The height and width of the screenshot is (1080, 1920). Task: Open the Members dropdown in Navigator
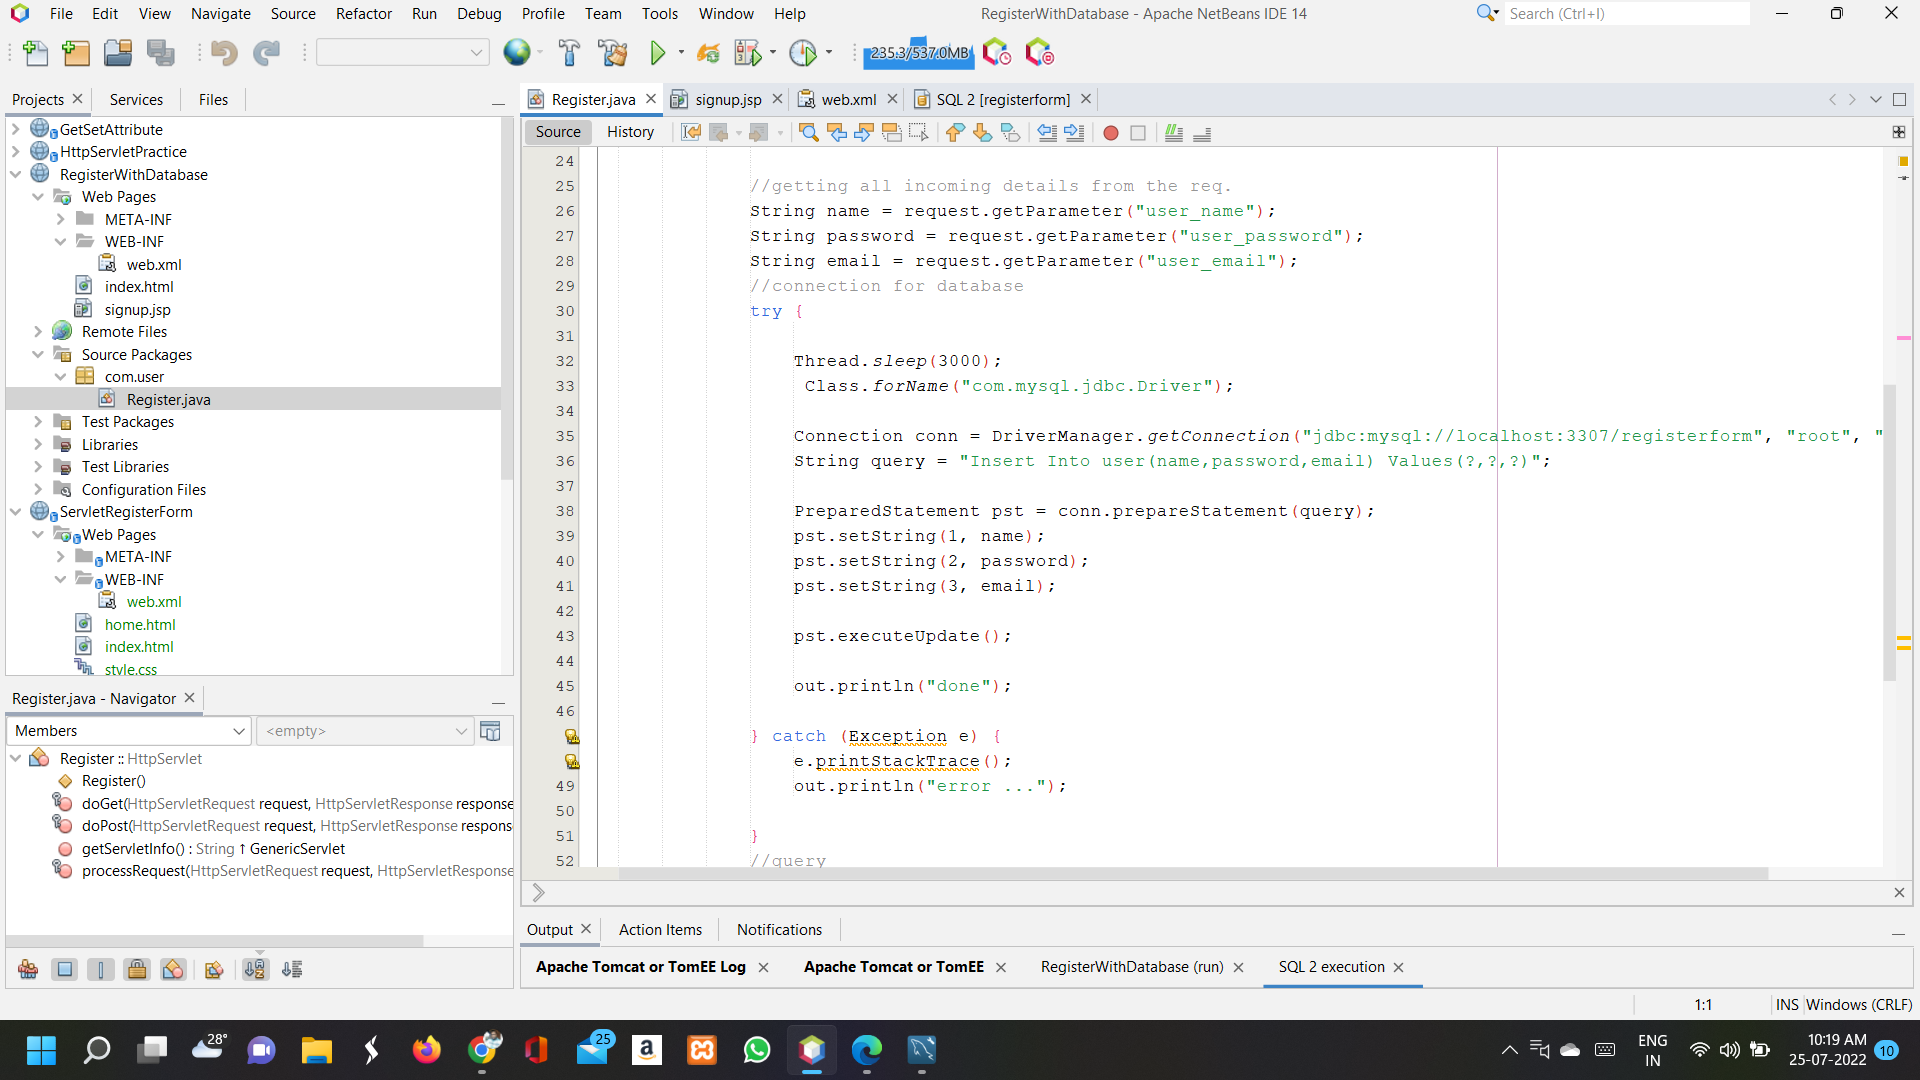pos(129,731)
